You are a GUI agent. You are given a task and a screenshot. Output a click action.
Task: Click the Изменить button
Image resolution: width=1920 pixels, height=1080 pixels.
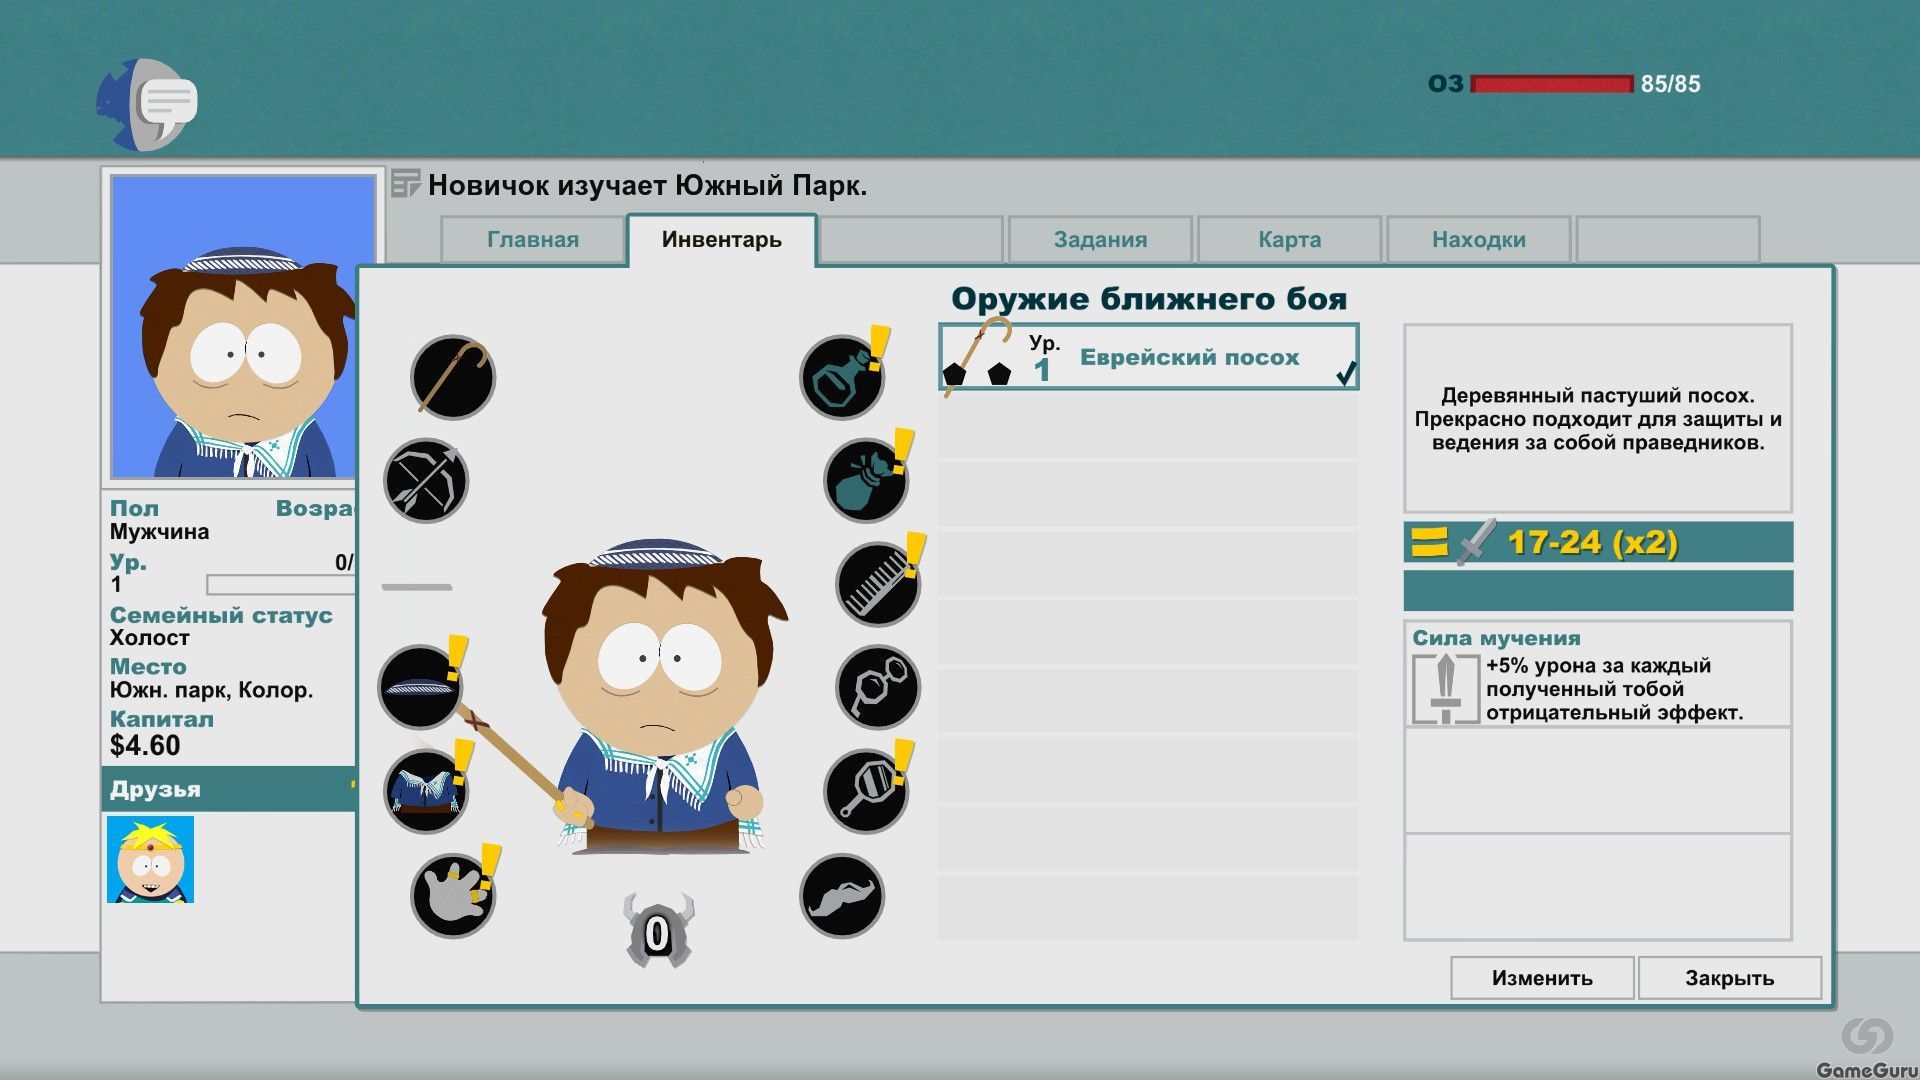[x=1542, y=978]
